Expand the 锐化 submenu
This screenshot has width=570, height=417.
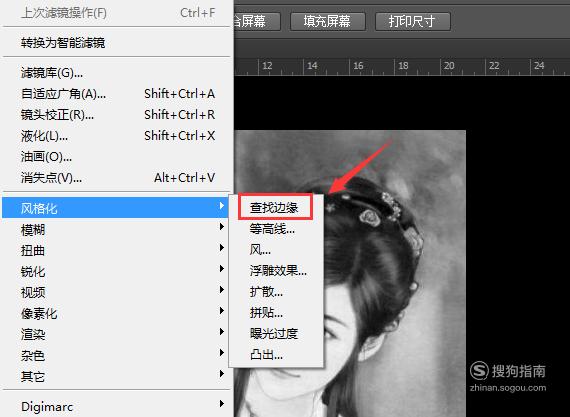tap(116, 272)
